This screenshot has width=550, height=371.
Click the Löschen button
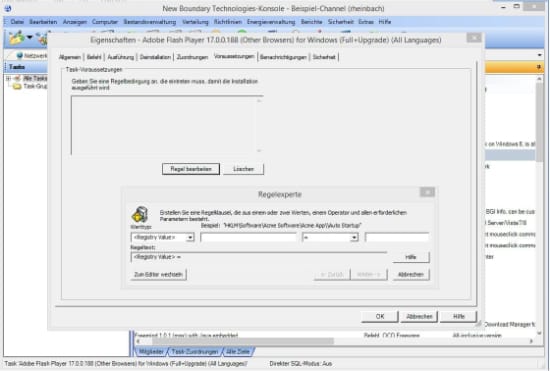[243, 169]
